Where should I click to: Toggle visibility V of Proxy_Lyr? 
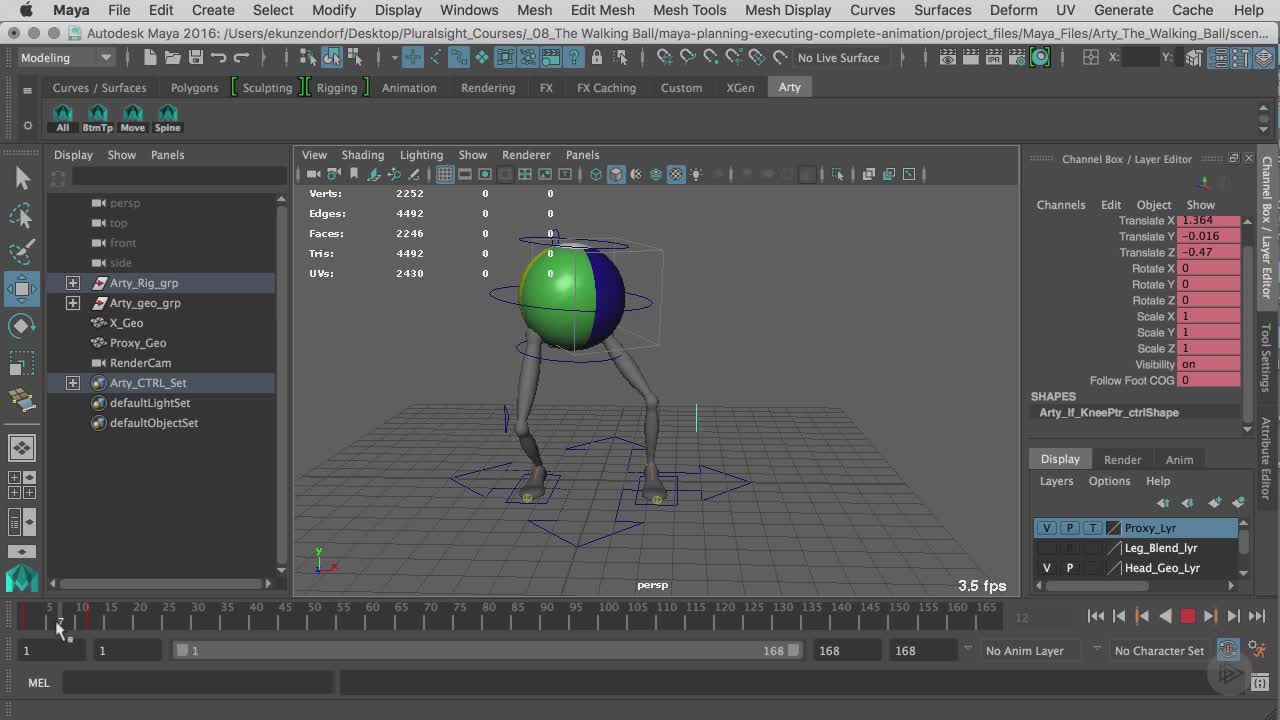[1047, 528]
